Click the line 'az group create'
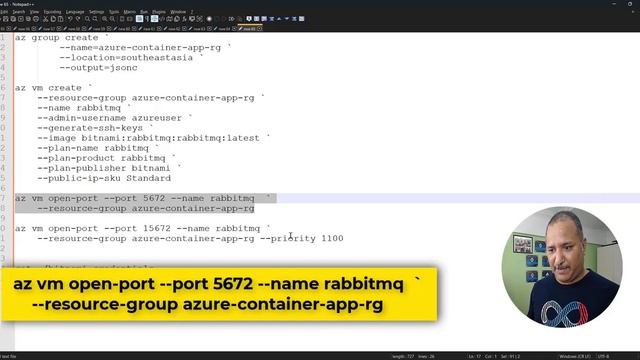Viewport: 640px width, 360px height. pos(62,38)
